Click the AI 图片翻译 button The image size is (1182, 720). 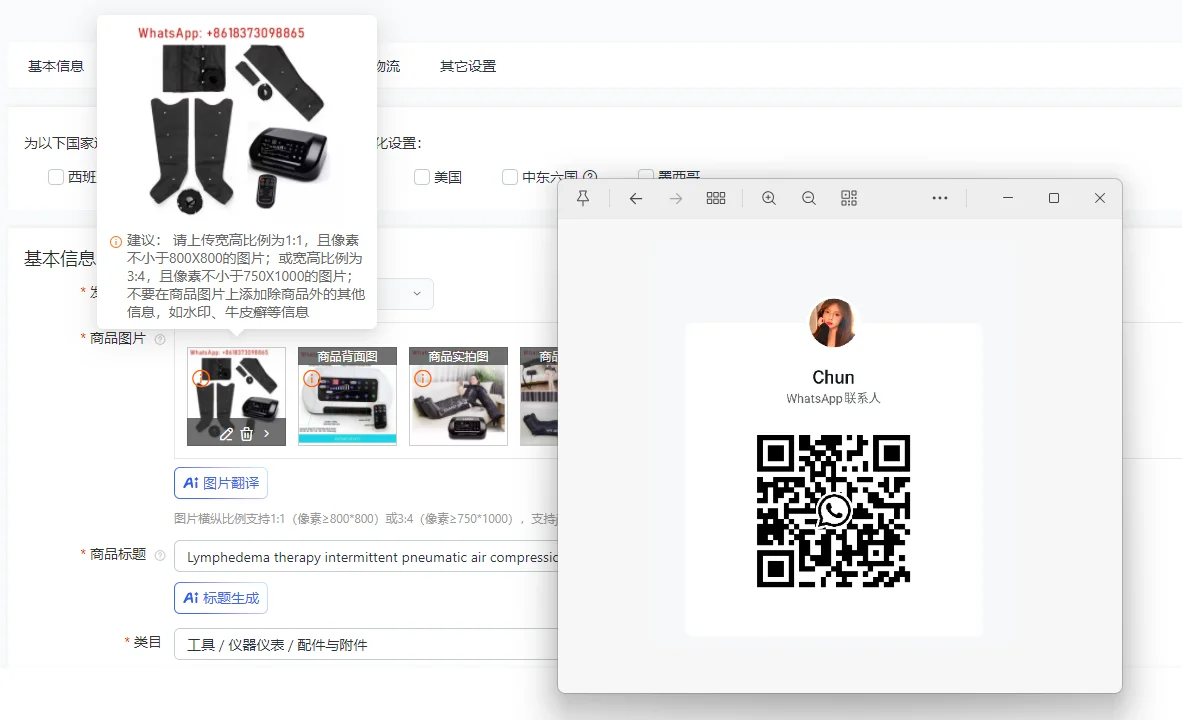click(x=221, y=483)
